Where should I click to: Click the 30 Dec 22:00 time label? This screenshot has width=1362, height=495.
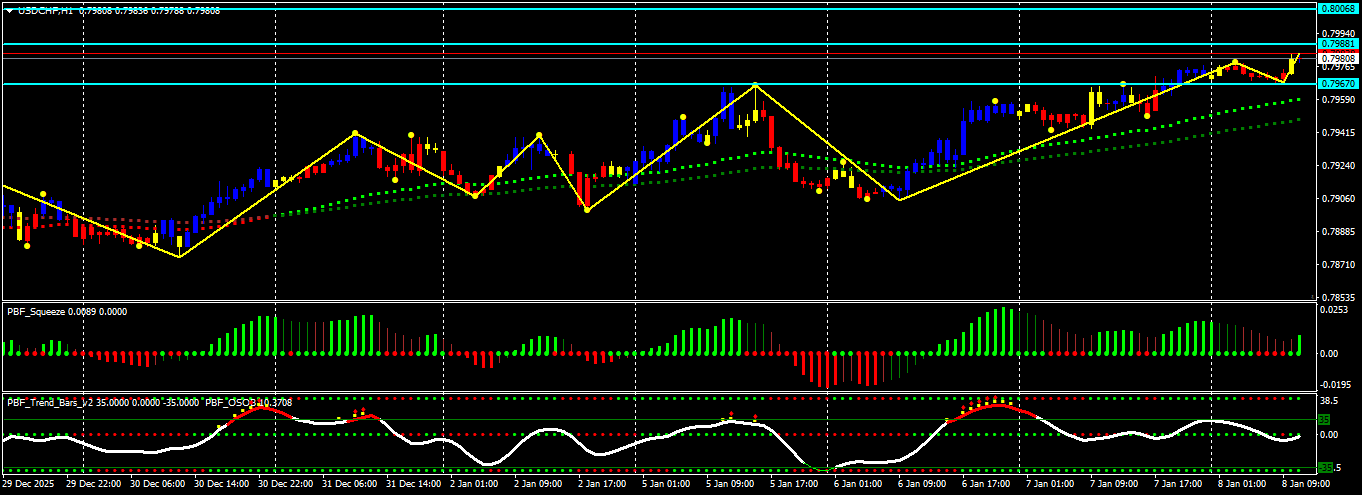pos(285,484)
